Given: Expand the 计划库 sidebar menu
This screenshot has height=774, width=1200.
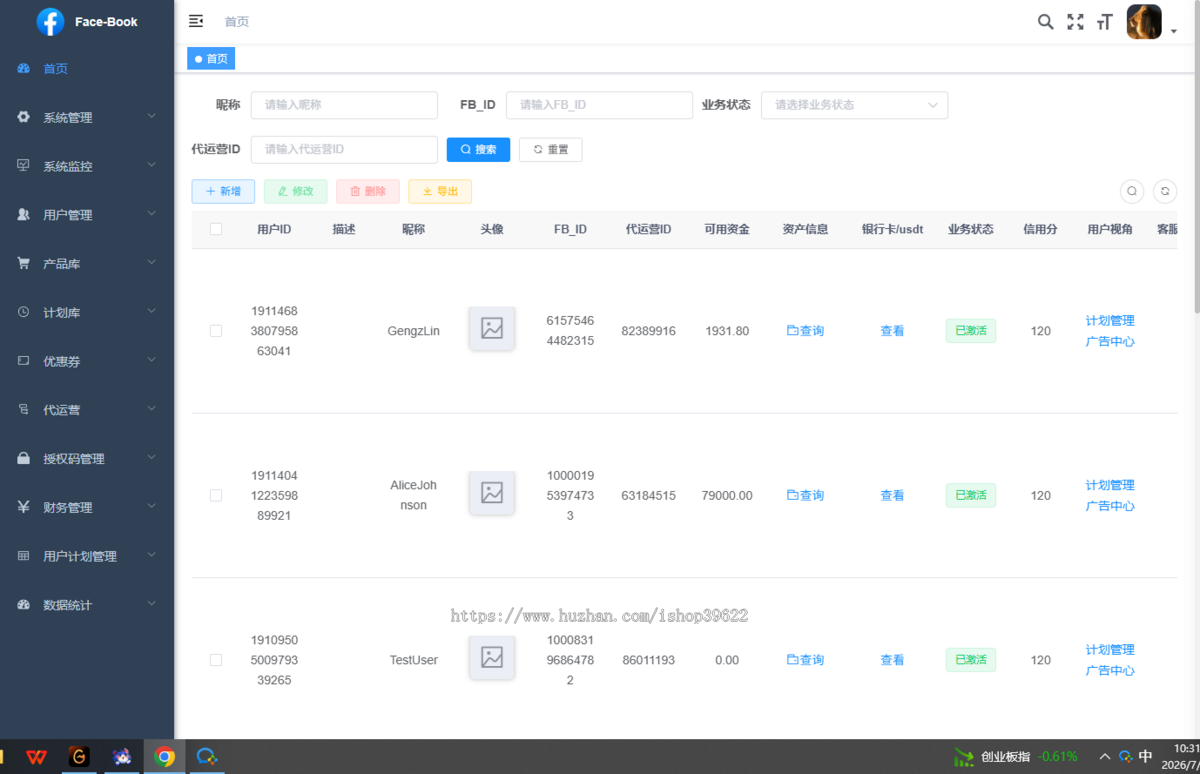Looking at the screenshot, I should click(87, 312).
